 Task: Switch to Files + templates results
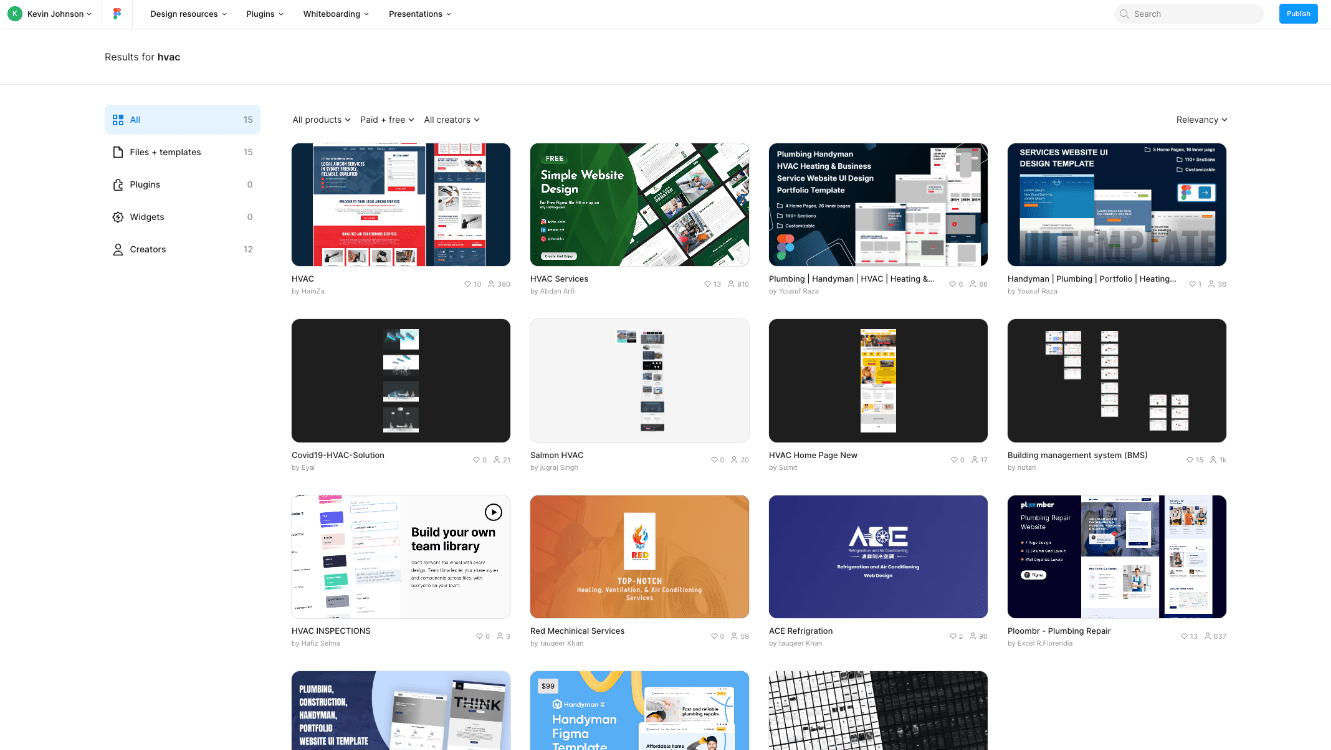click(x=182, y=152)
